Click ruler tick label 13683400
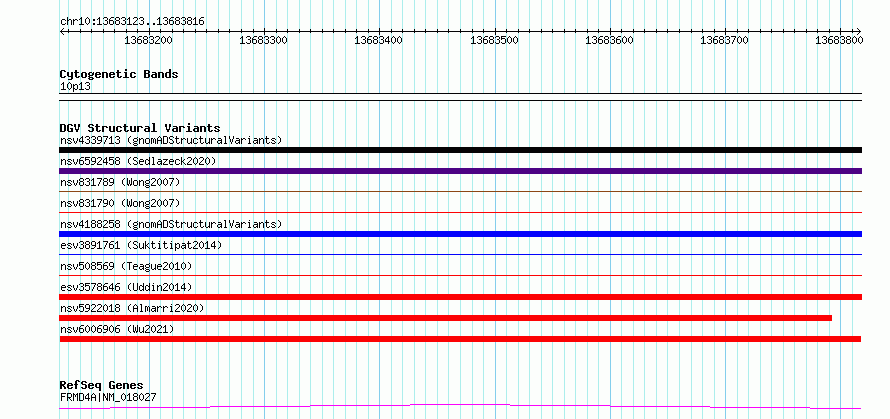The height and width of the screenshot is (419, 890). [378, 40]
